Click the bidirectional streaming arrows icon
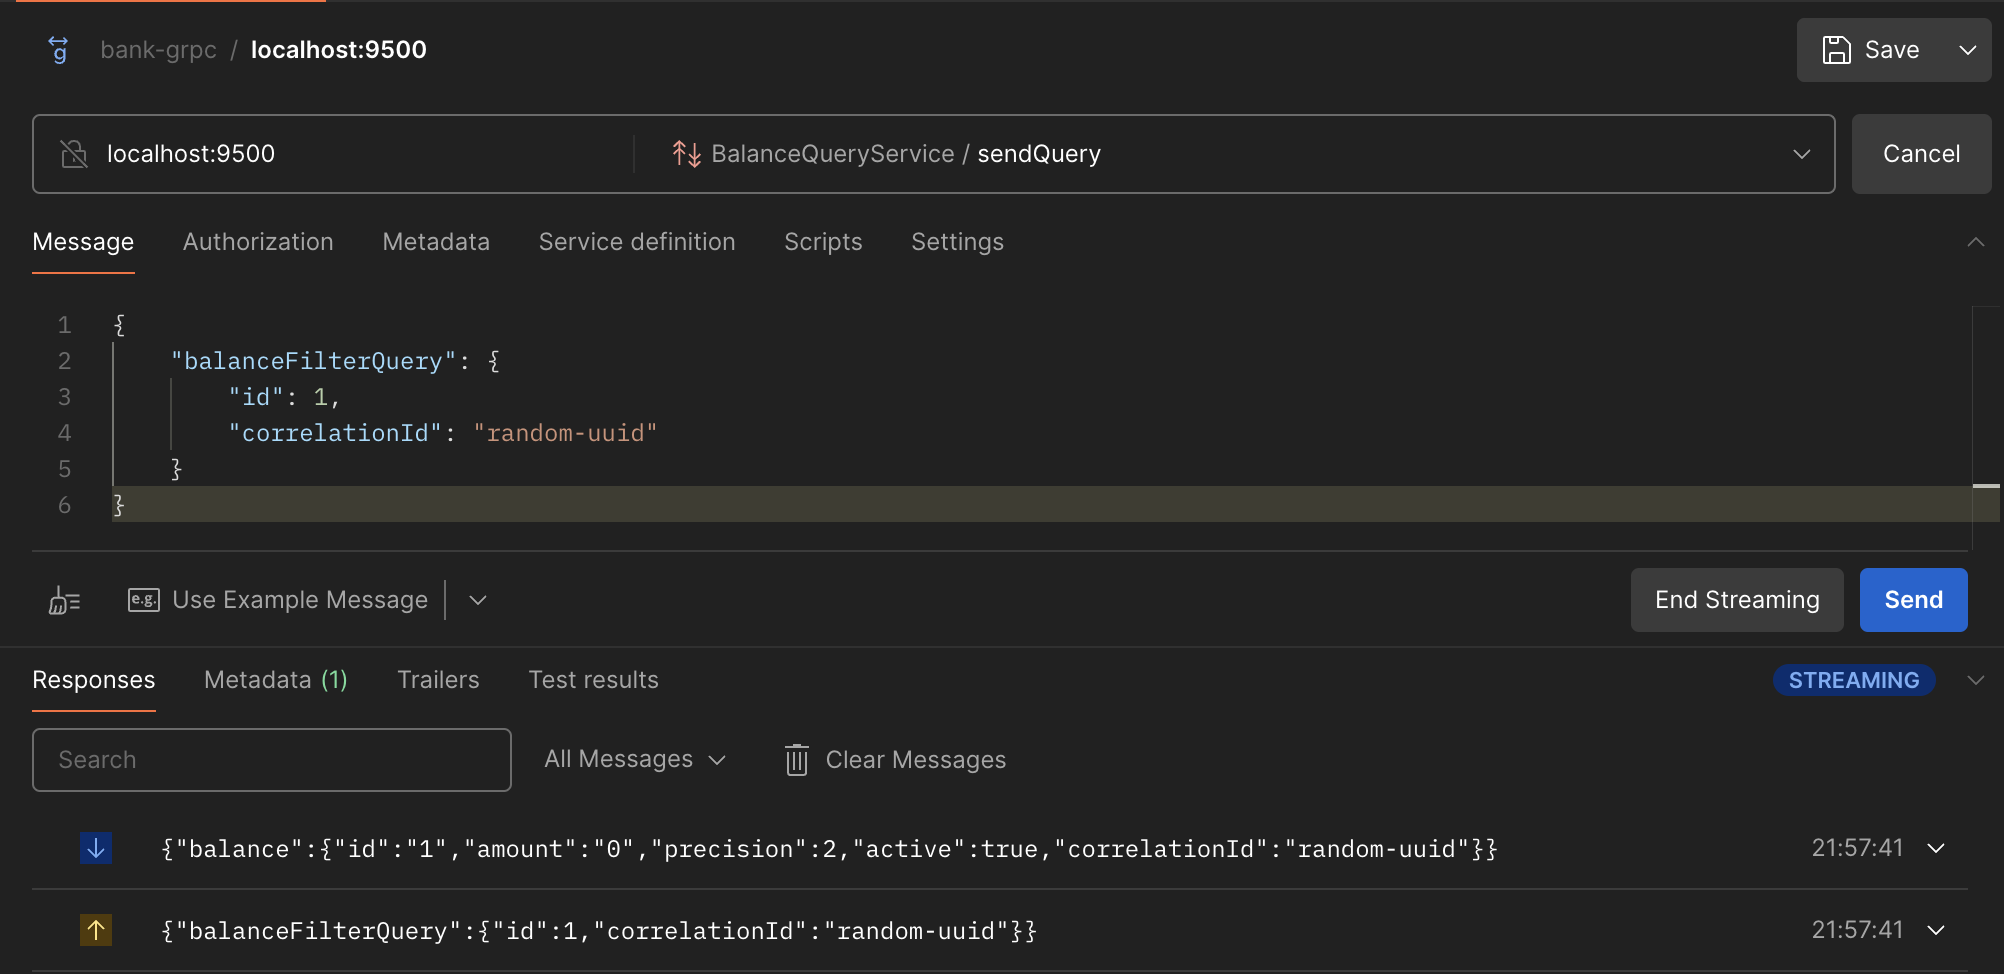This screenshot has width=2004, height=974. click(686, 153)
